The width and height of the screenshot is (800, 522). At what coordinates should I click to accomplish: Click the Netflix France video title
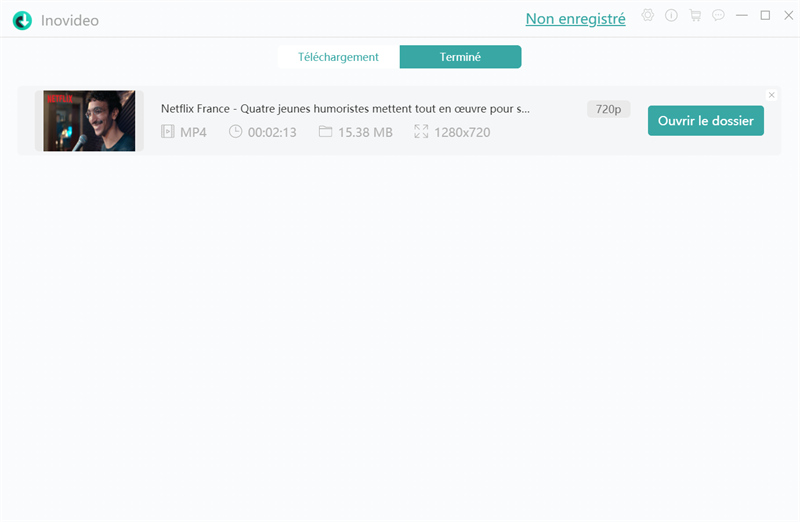pyautogui.click(x=345, y=109)
